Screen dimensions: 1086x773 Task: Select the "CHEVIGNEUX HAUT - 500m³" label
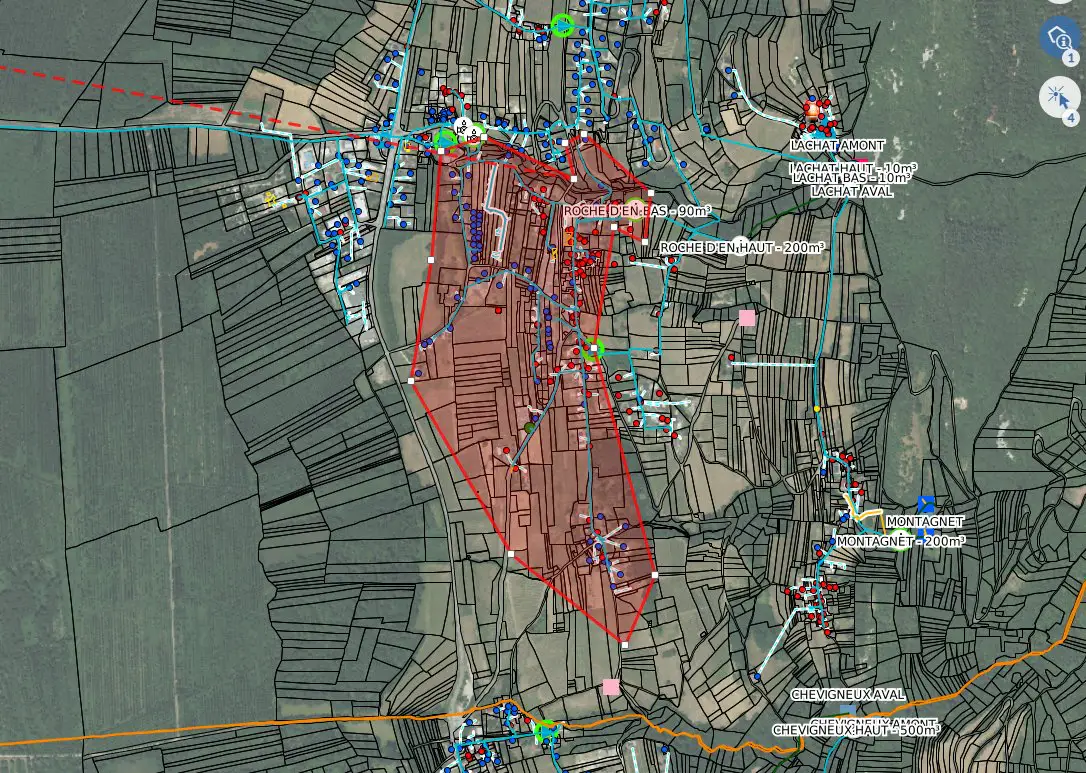[x=856, y=730]
